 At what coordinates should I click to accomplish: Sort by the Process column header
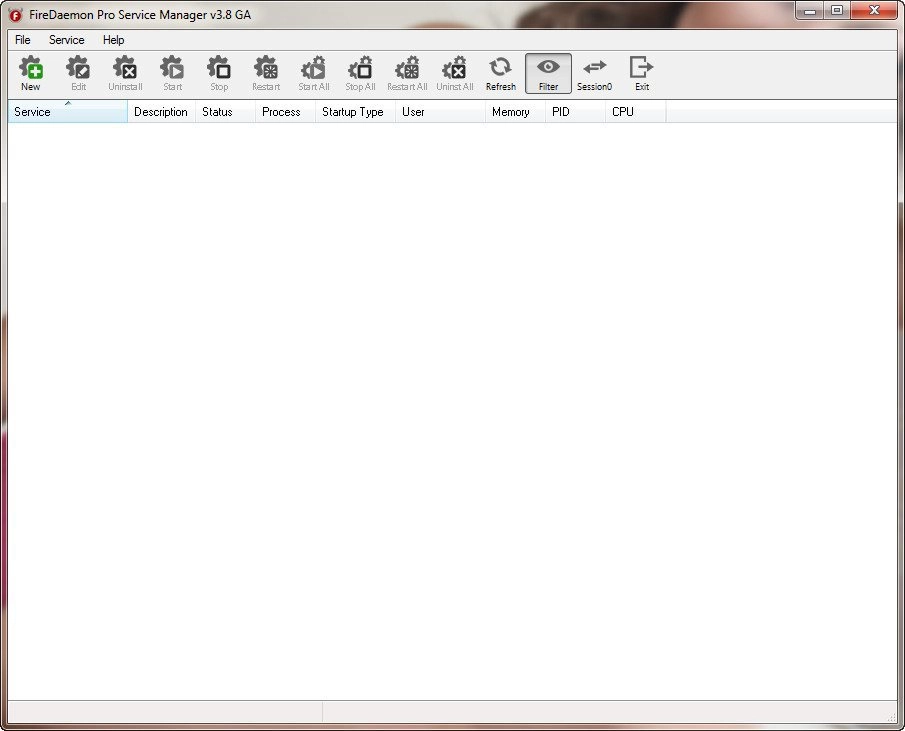pos(285,111)
